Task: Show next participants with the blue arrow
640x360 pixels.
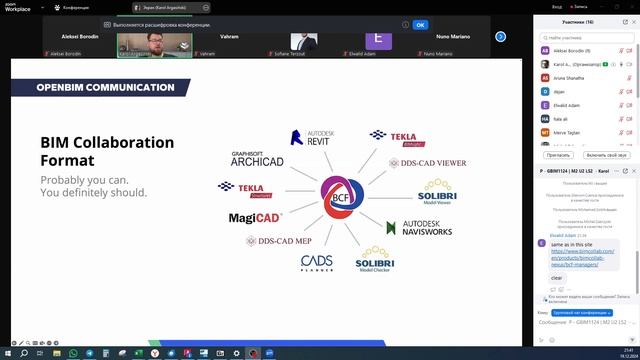Action: (x=500, y=37)
